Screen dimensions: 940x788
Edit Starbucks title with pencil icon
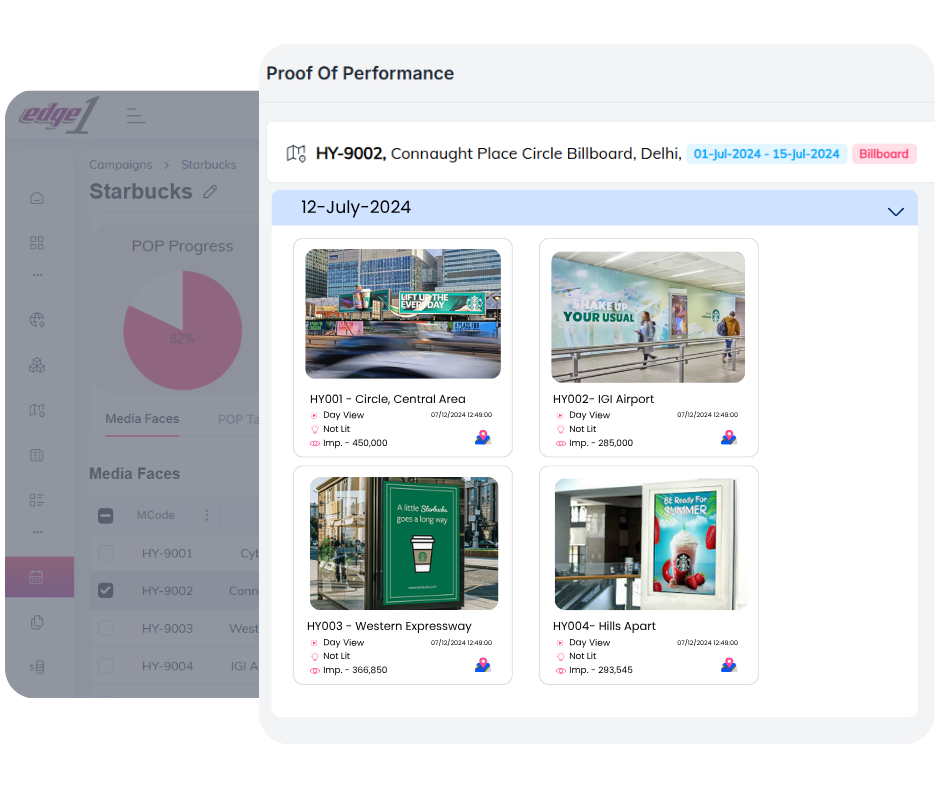point(210,192)
